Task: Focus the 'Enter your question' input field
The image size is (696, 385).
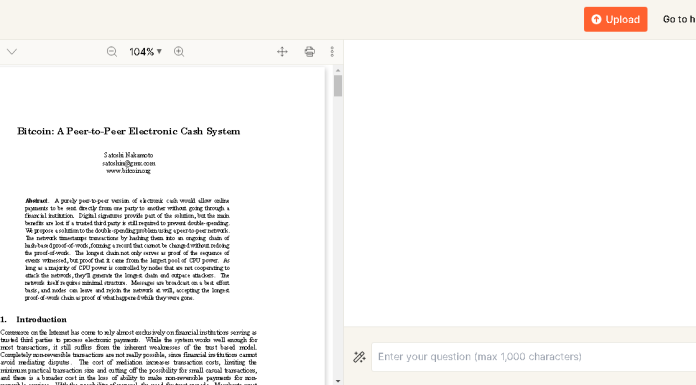Action: click(x=534, y=357)
